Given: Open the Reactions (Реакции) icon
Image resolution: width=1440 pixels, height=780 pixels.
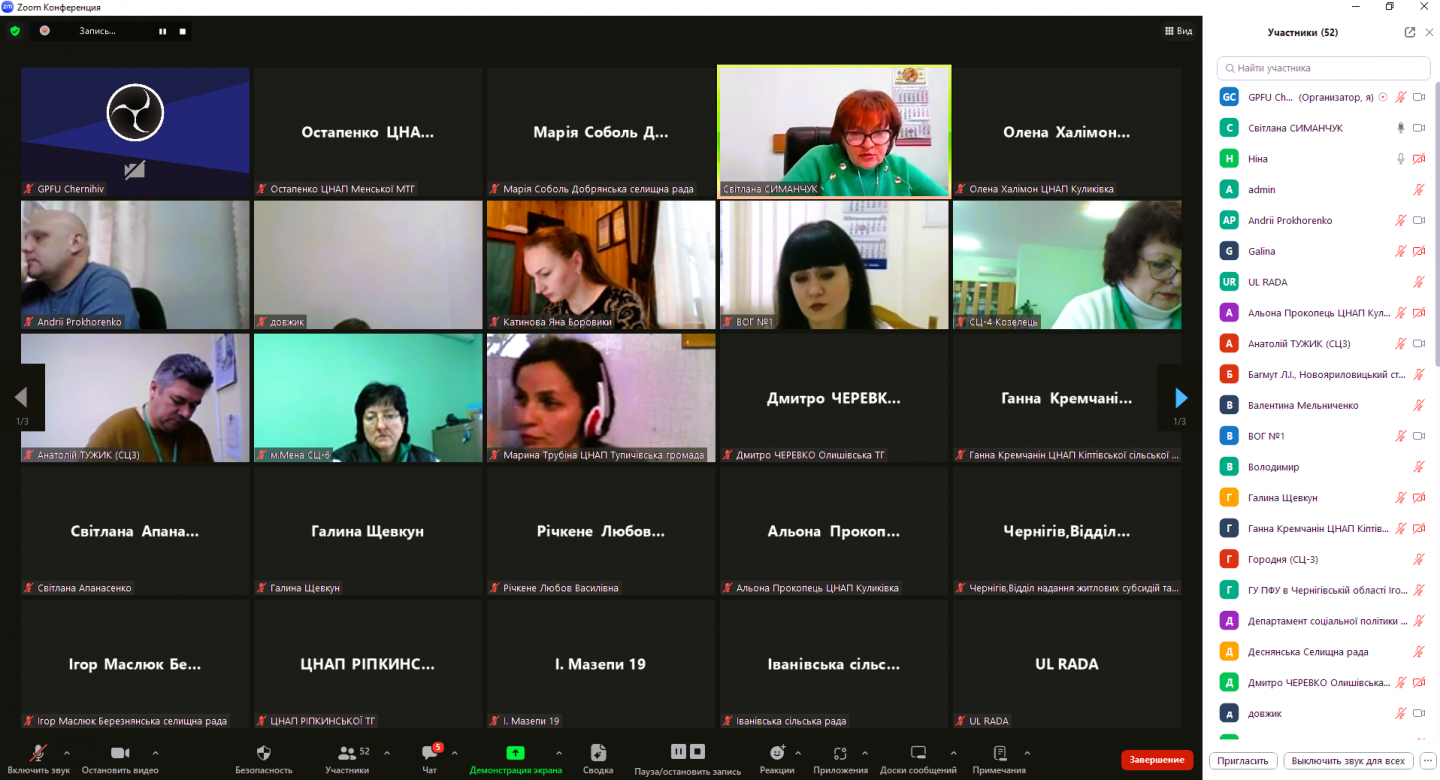Looking at the screenshot, I should (777, 753).
